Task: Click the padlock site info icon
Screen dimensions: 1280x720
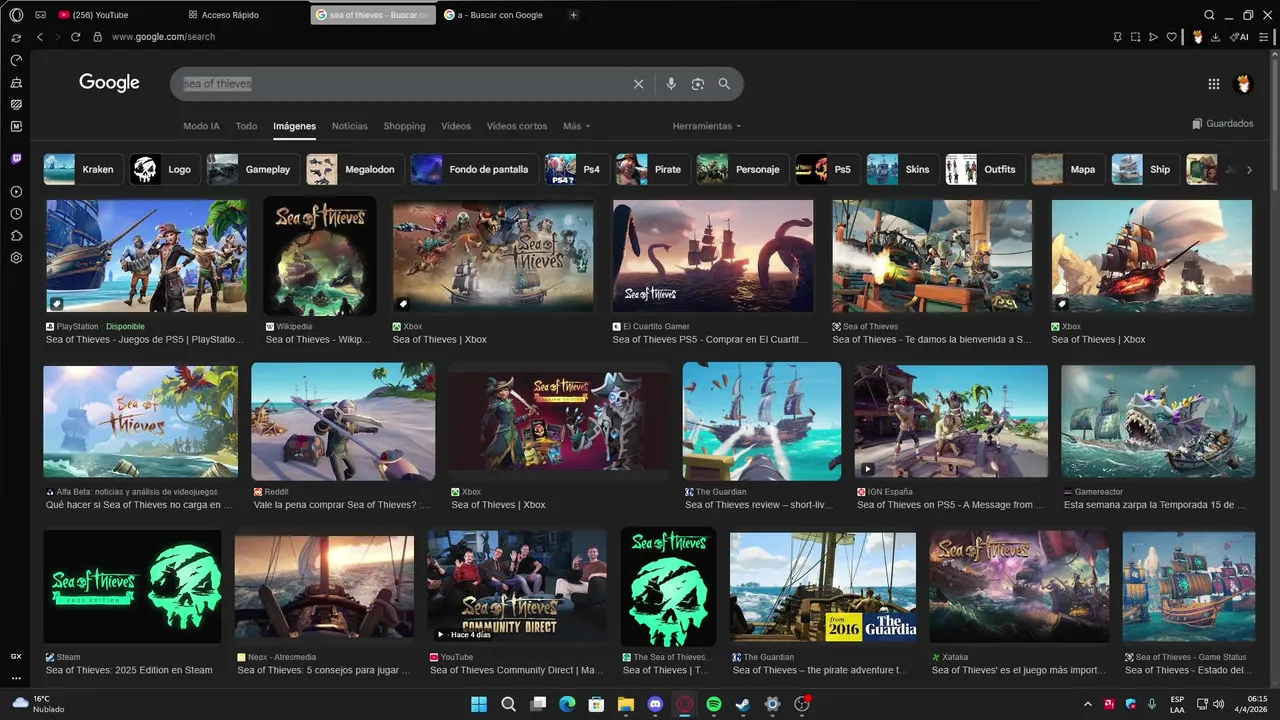Action: [98, 37]
